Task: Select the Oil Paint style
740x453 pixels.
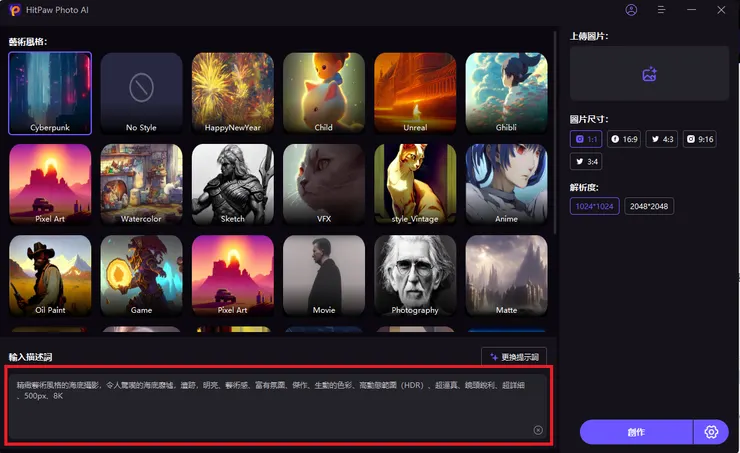Action: pos(50,276)
